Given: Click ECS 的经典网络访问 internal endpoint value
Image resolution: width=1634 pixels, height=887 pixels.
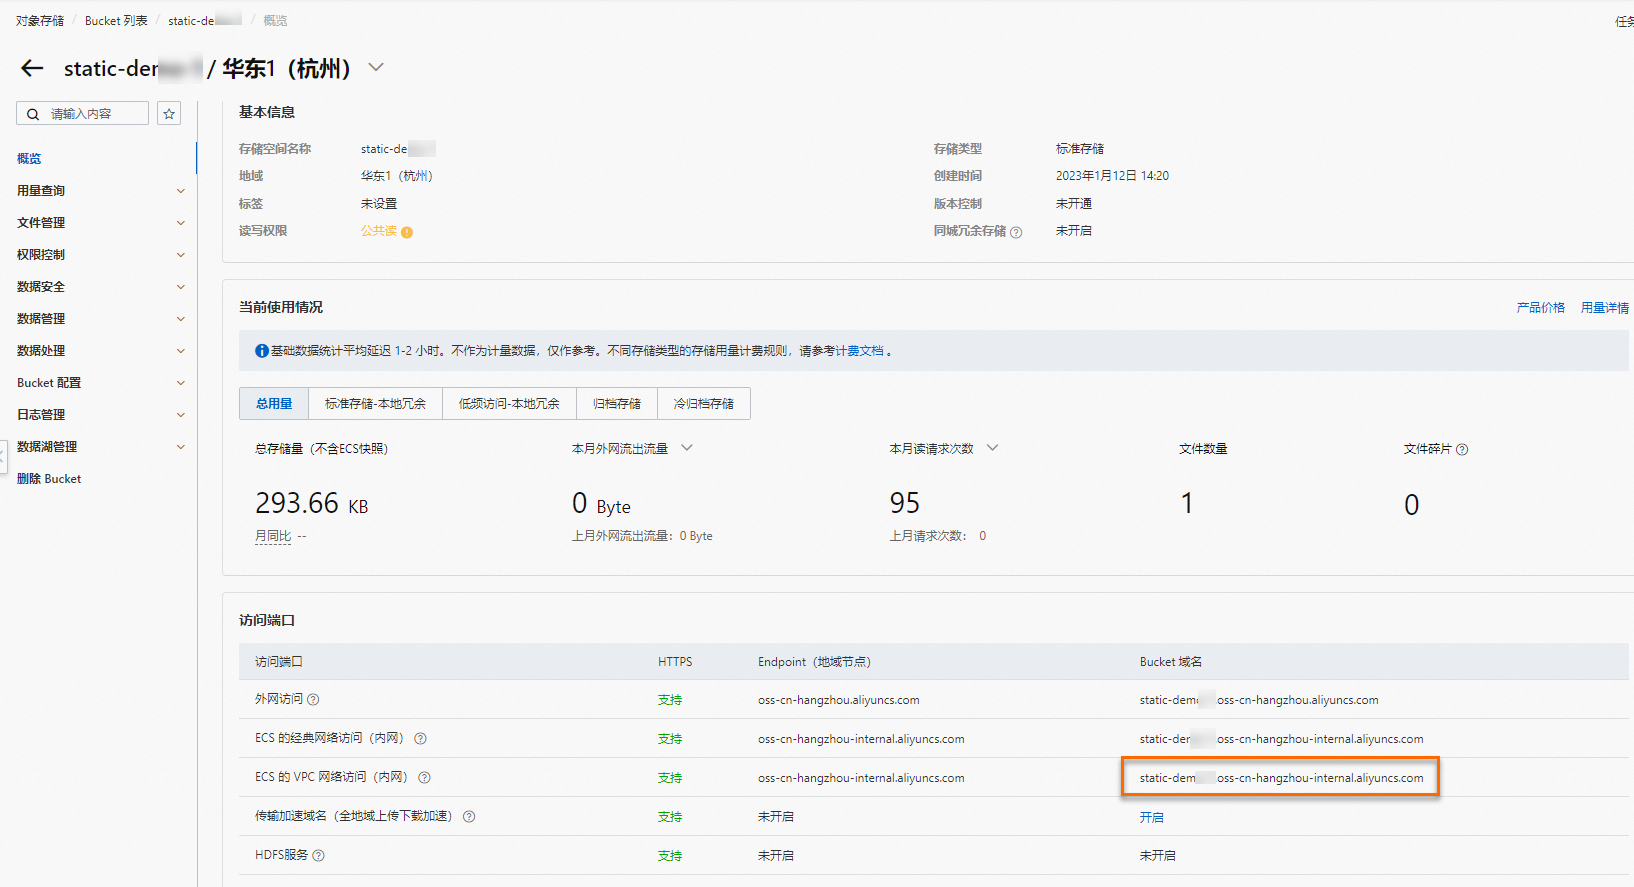Looking at the screenshot, I should pos(861,739).
